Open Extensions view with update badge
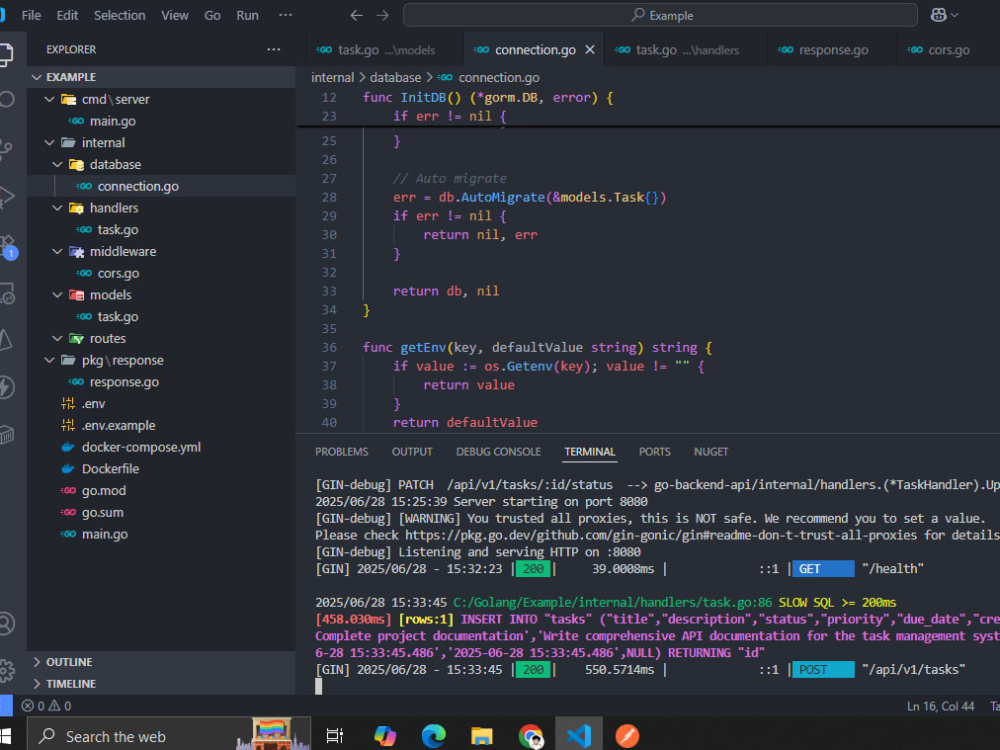Viewport: 1000px width, 750px height. click(8, 247)
